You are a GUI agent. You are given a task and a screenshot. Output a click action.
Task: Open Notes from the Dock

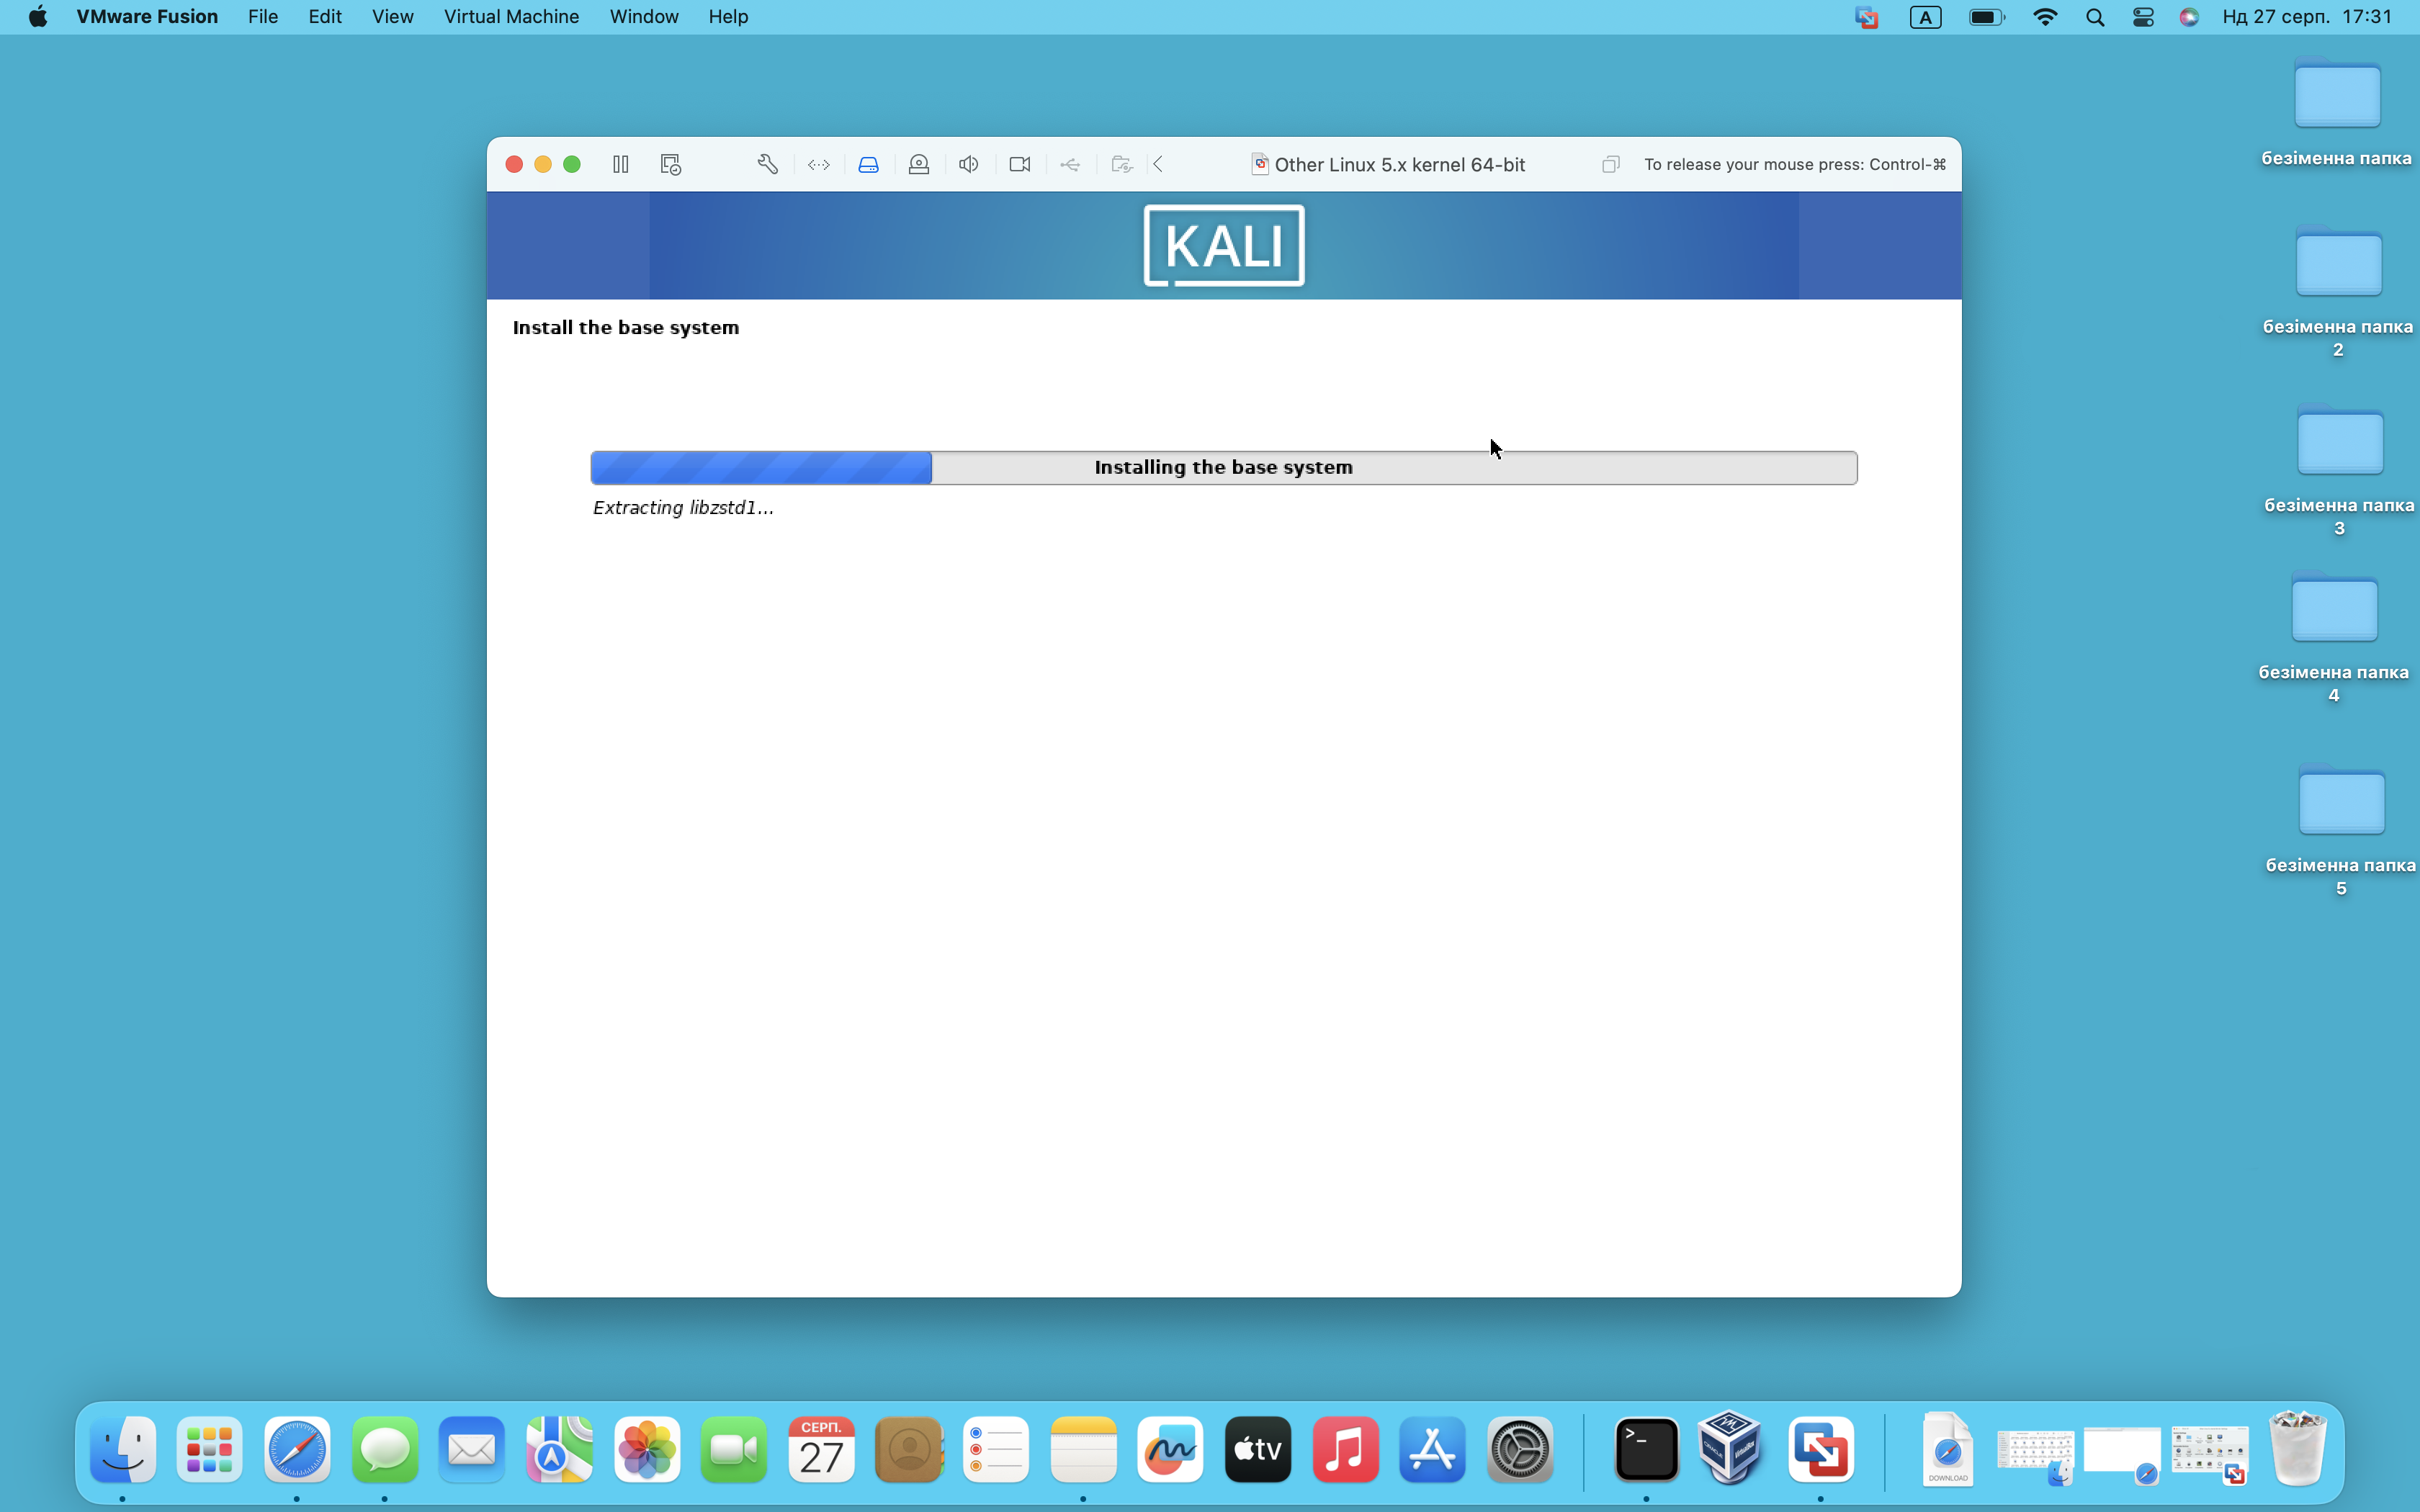pos(1083,1449)
